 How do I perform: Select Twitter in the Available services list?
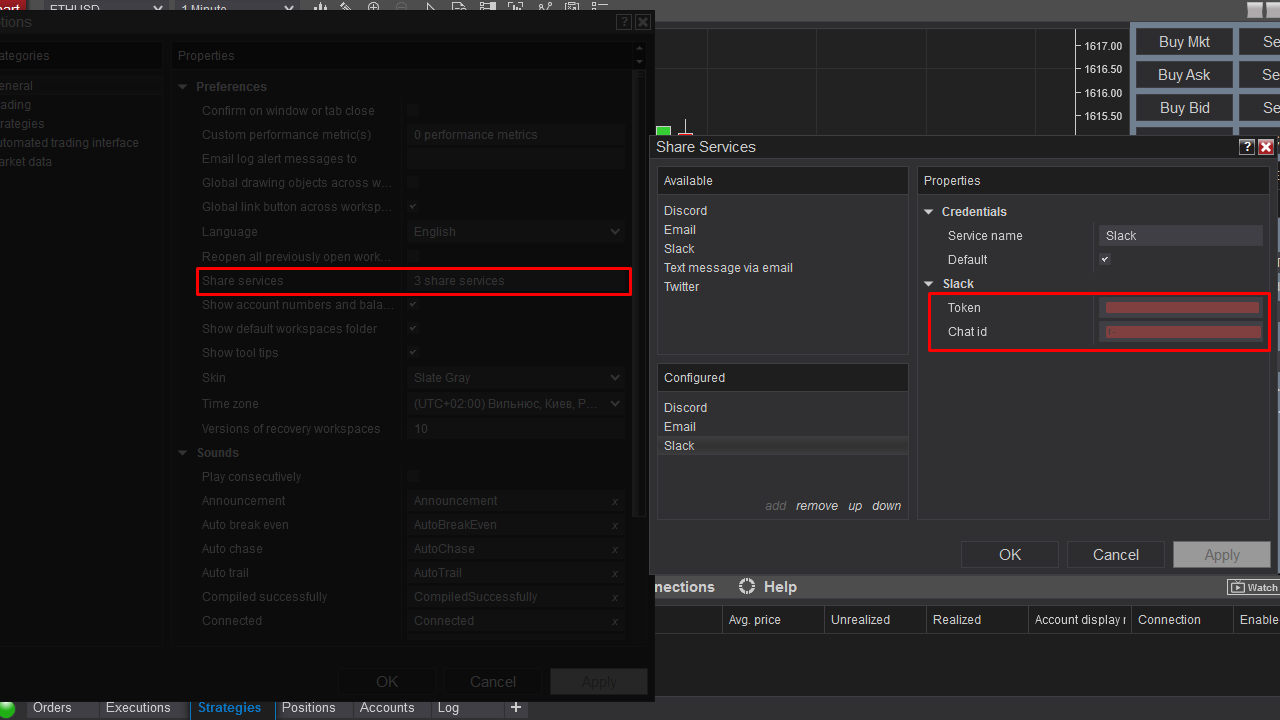(x=682, y=287)
